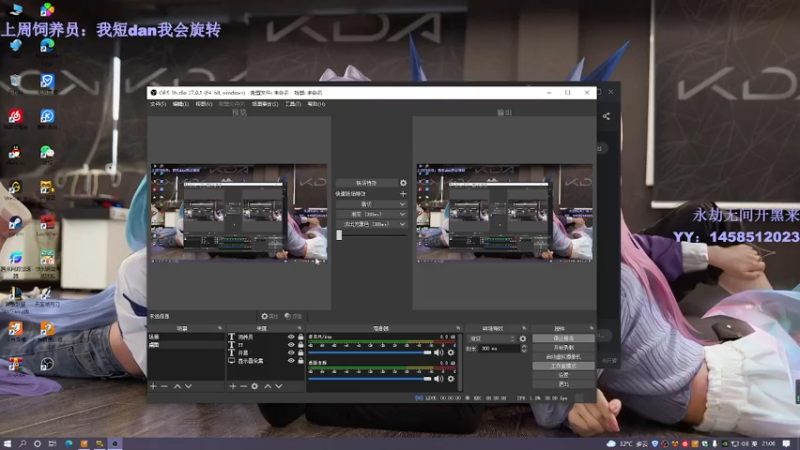Toggle the lock on the second text source

coord(301,345)
